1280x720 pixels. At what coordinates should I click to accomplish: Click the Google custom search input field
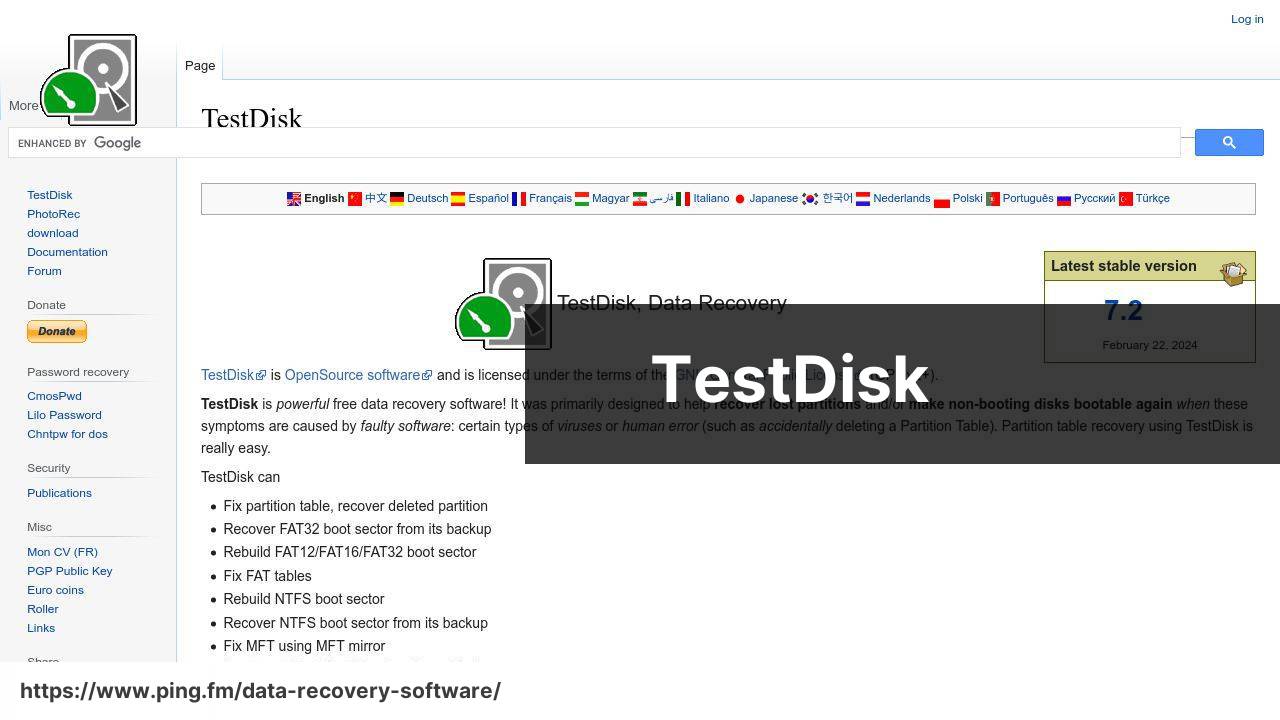pyautogui.click(x=594, y=143)
